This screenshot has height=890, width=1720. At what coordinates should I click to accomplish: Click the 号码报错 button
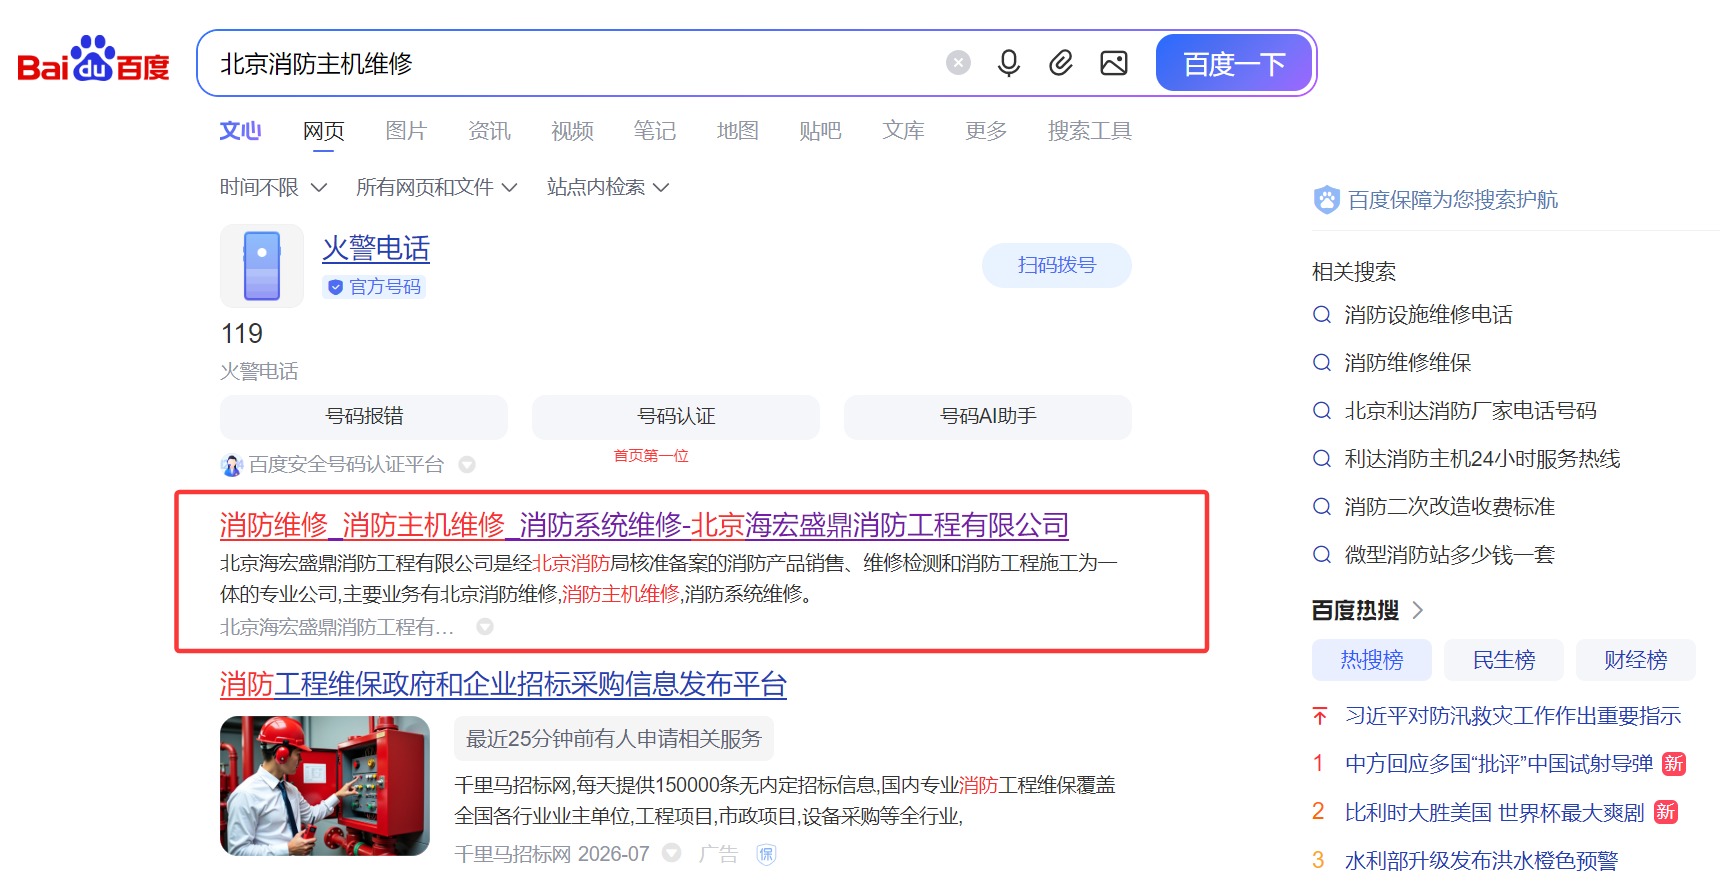pyautogui.click(x=364, y=416)
